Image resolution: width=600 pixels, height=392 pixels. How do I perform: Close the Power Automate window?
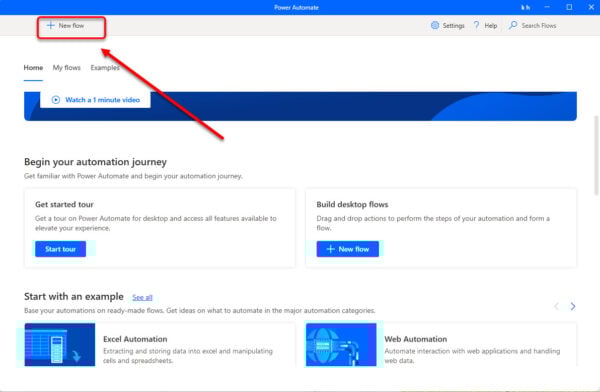pos(591,7)
